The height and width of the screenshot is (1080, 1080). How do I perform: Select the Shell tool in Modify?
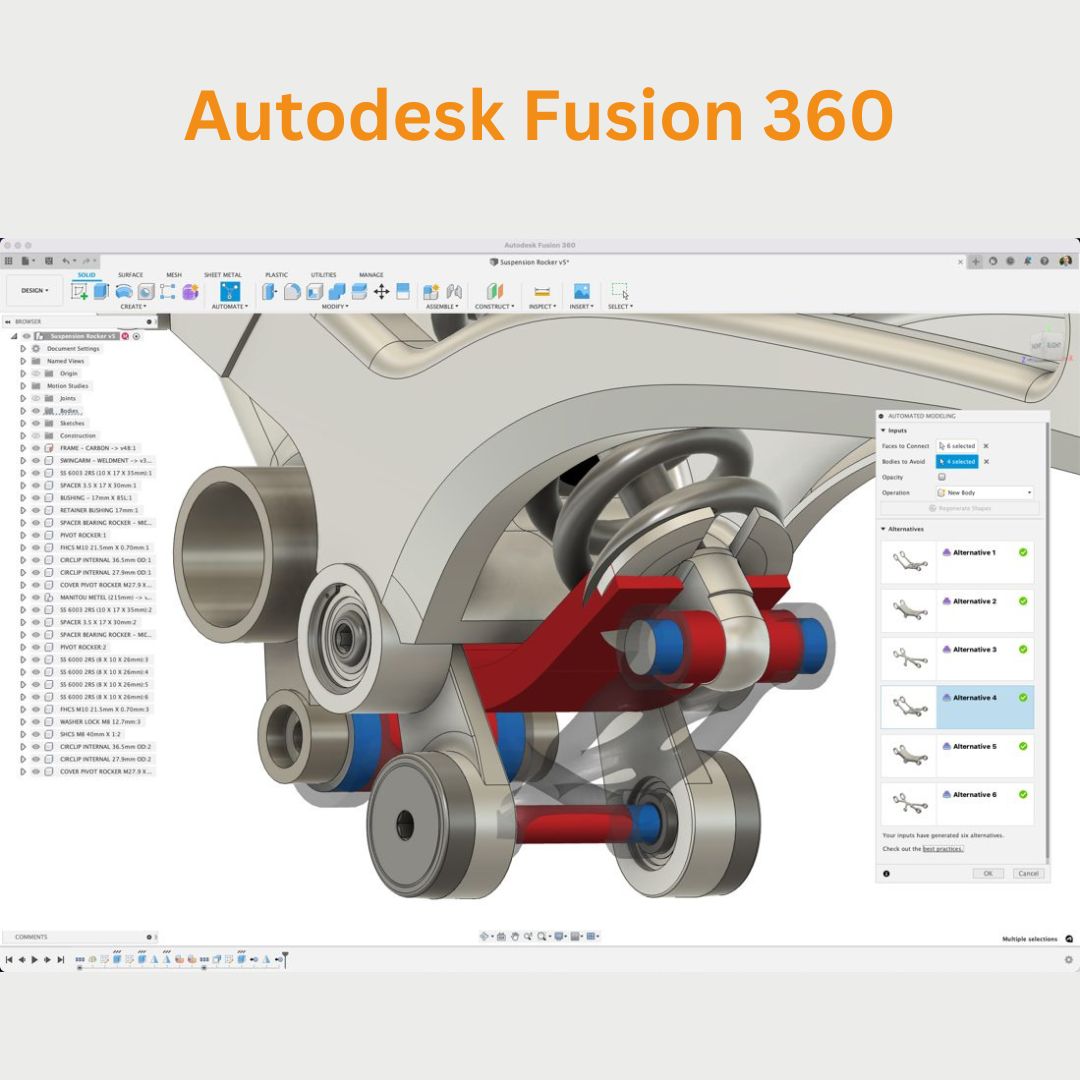click(314, 291)
